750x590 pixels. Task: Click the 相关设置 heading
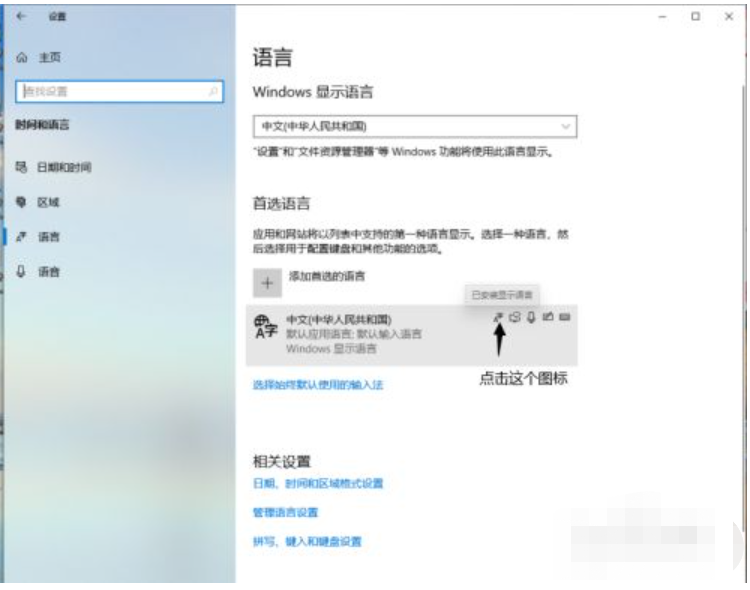(x=282, y=461)
